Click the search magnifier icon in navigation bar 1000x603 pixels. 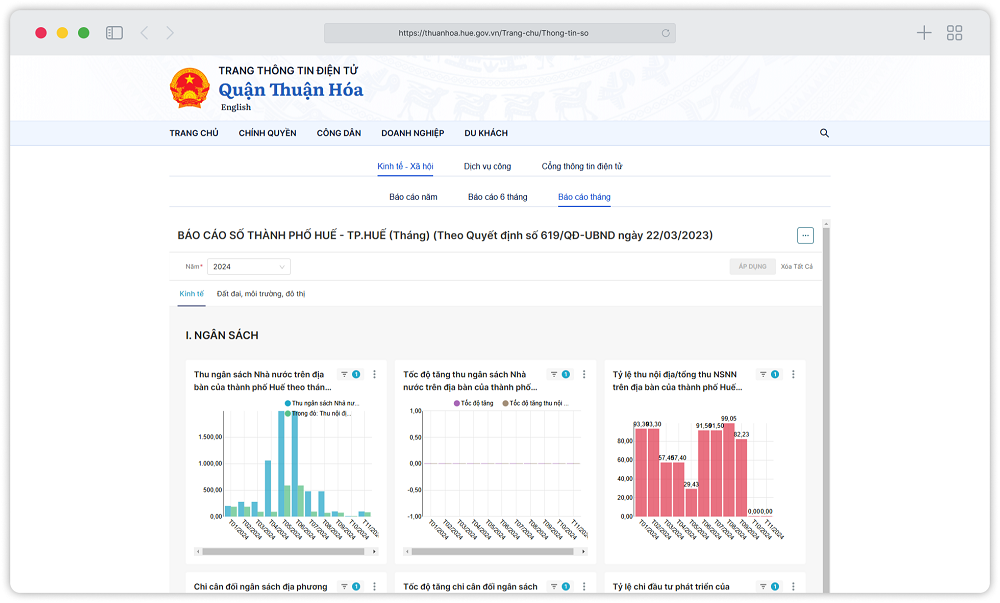824,133
